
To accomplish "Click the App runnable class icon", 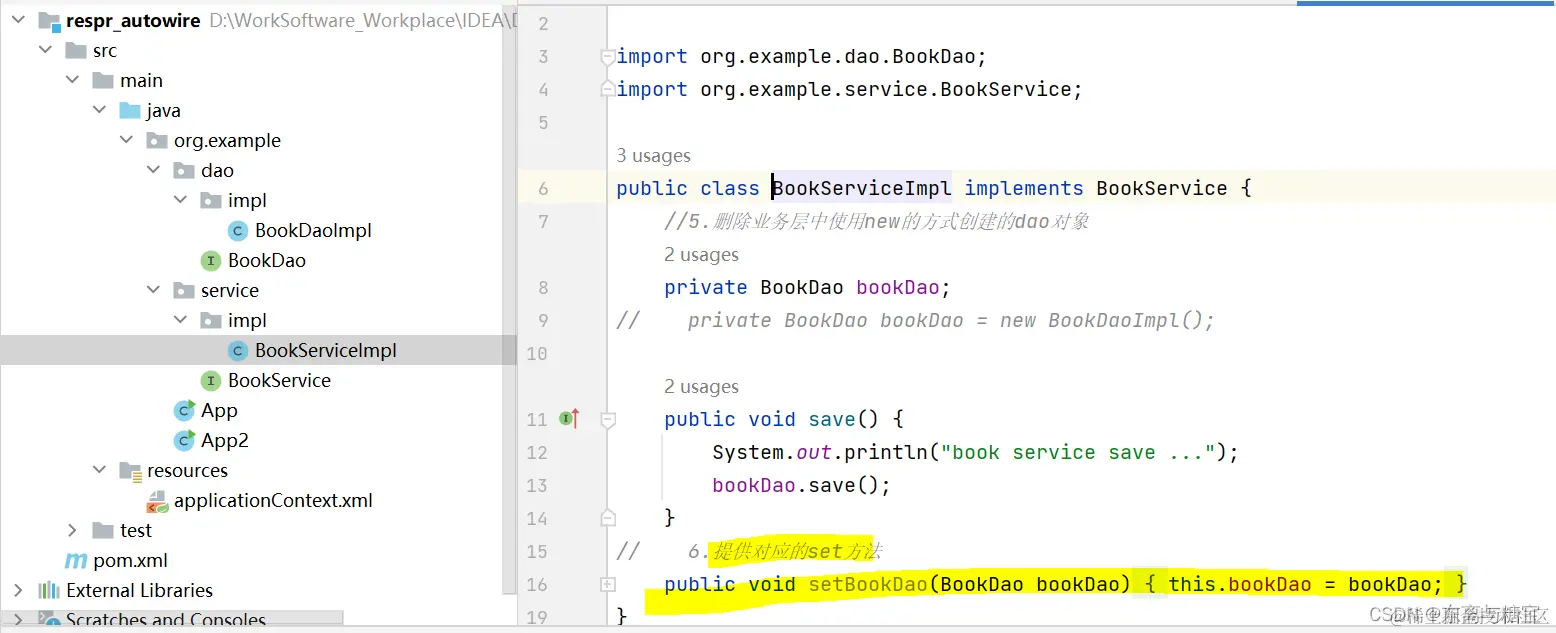I will [x=184, y=410].
